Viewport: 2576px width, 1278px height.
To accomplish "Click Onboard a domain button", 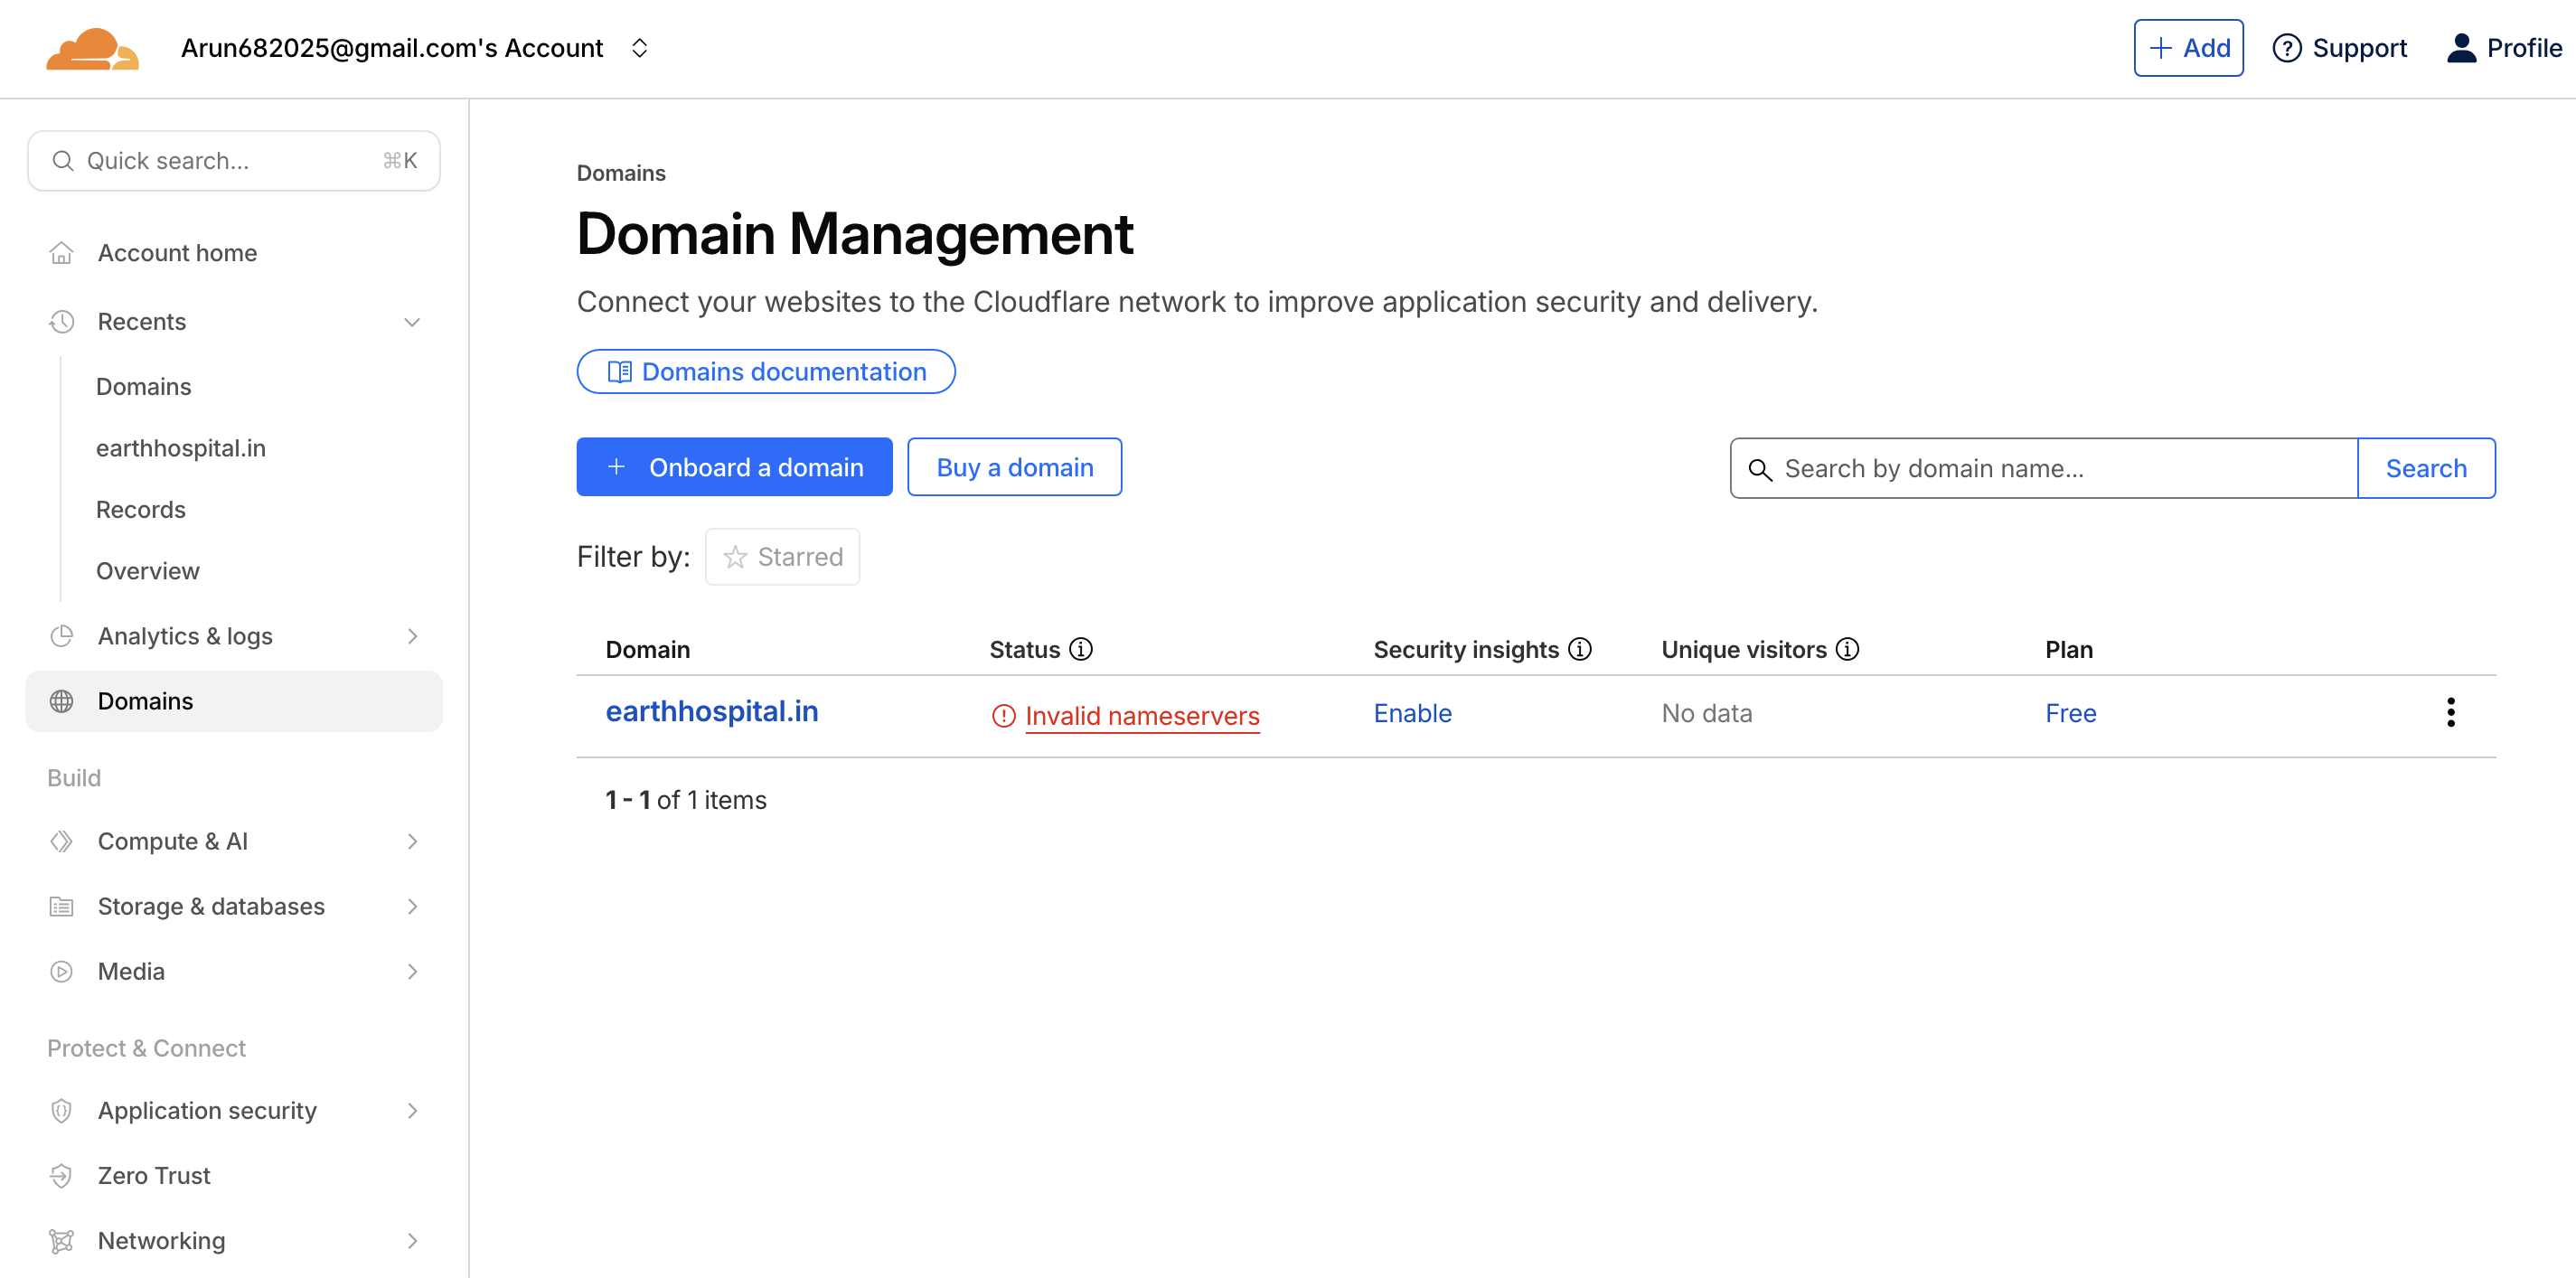I will coord(734,467).
